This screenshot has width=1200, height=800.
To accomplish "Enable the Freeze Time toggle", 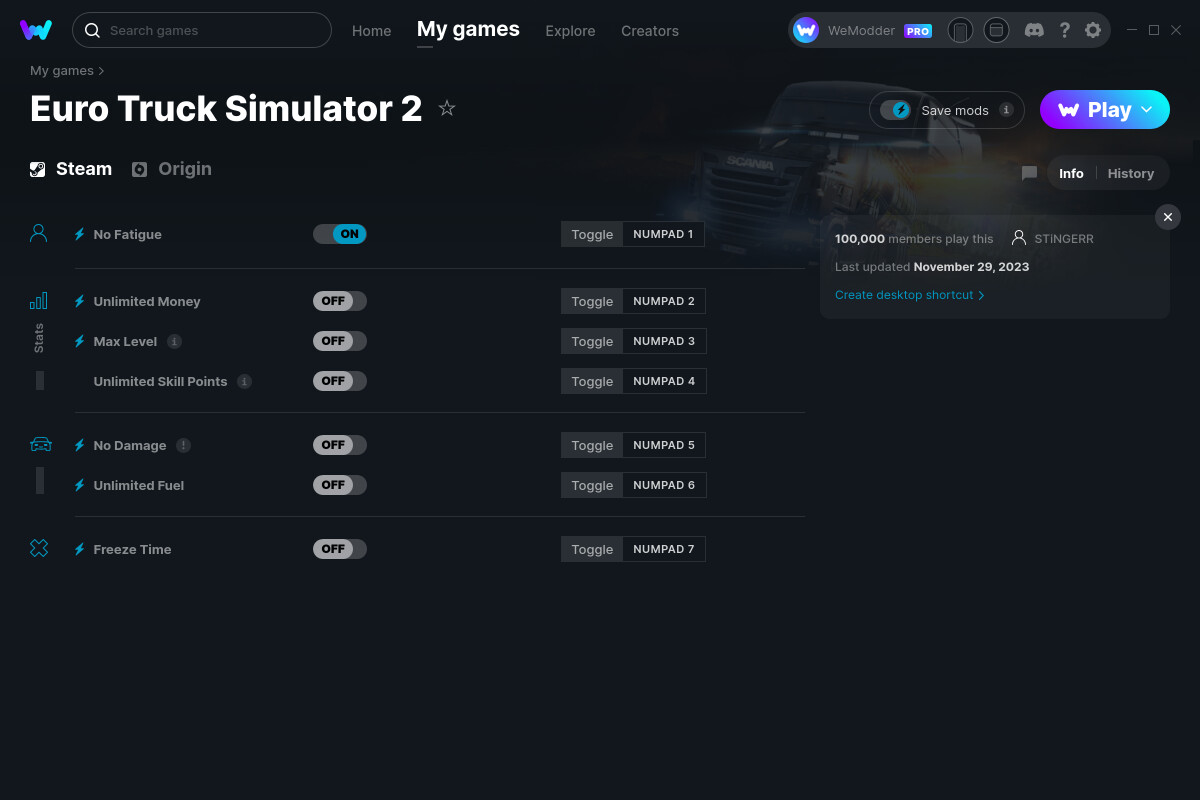I will 340,549.
